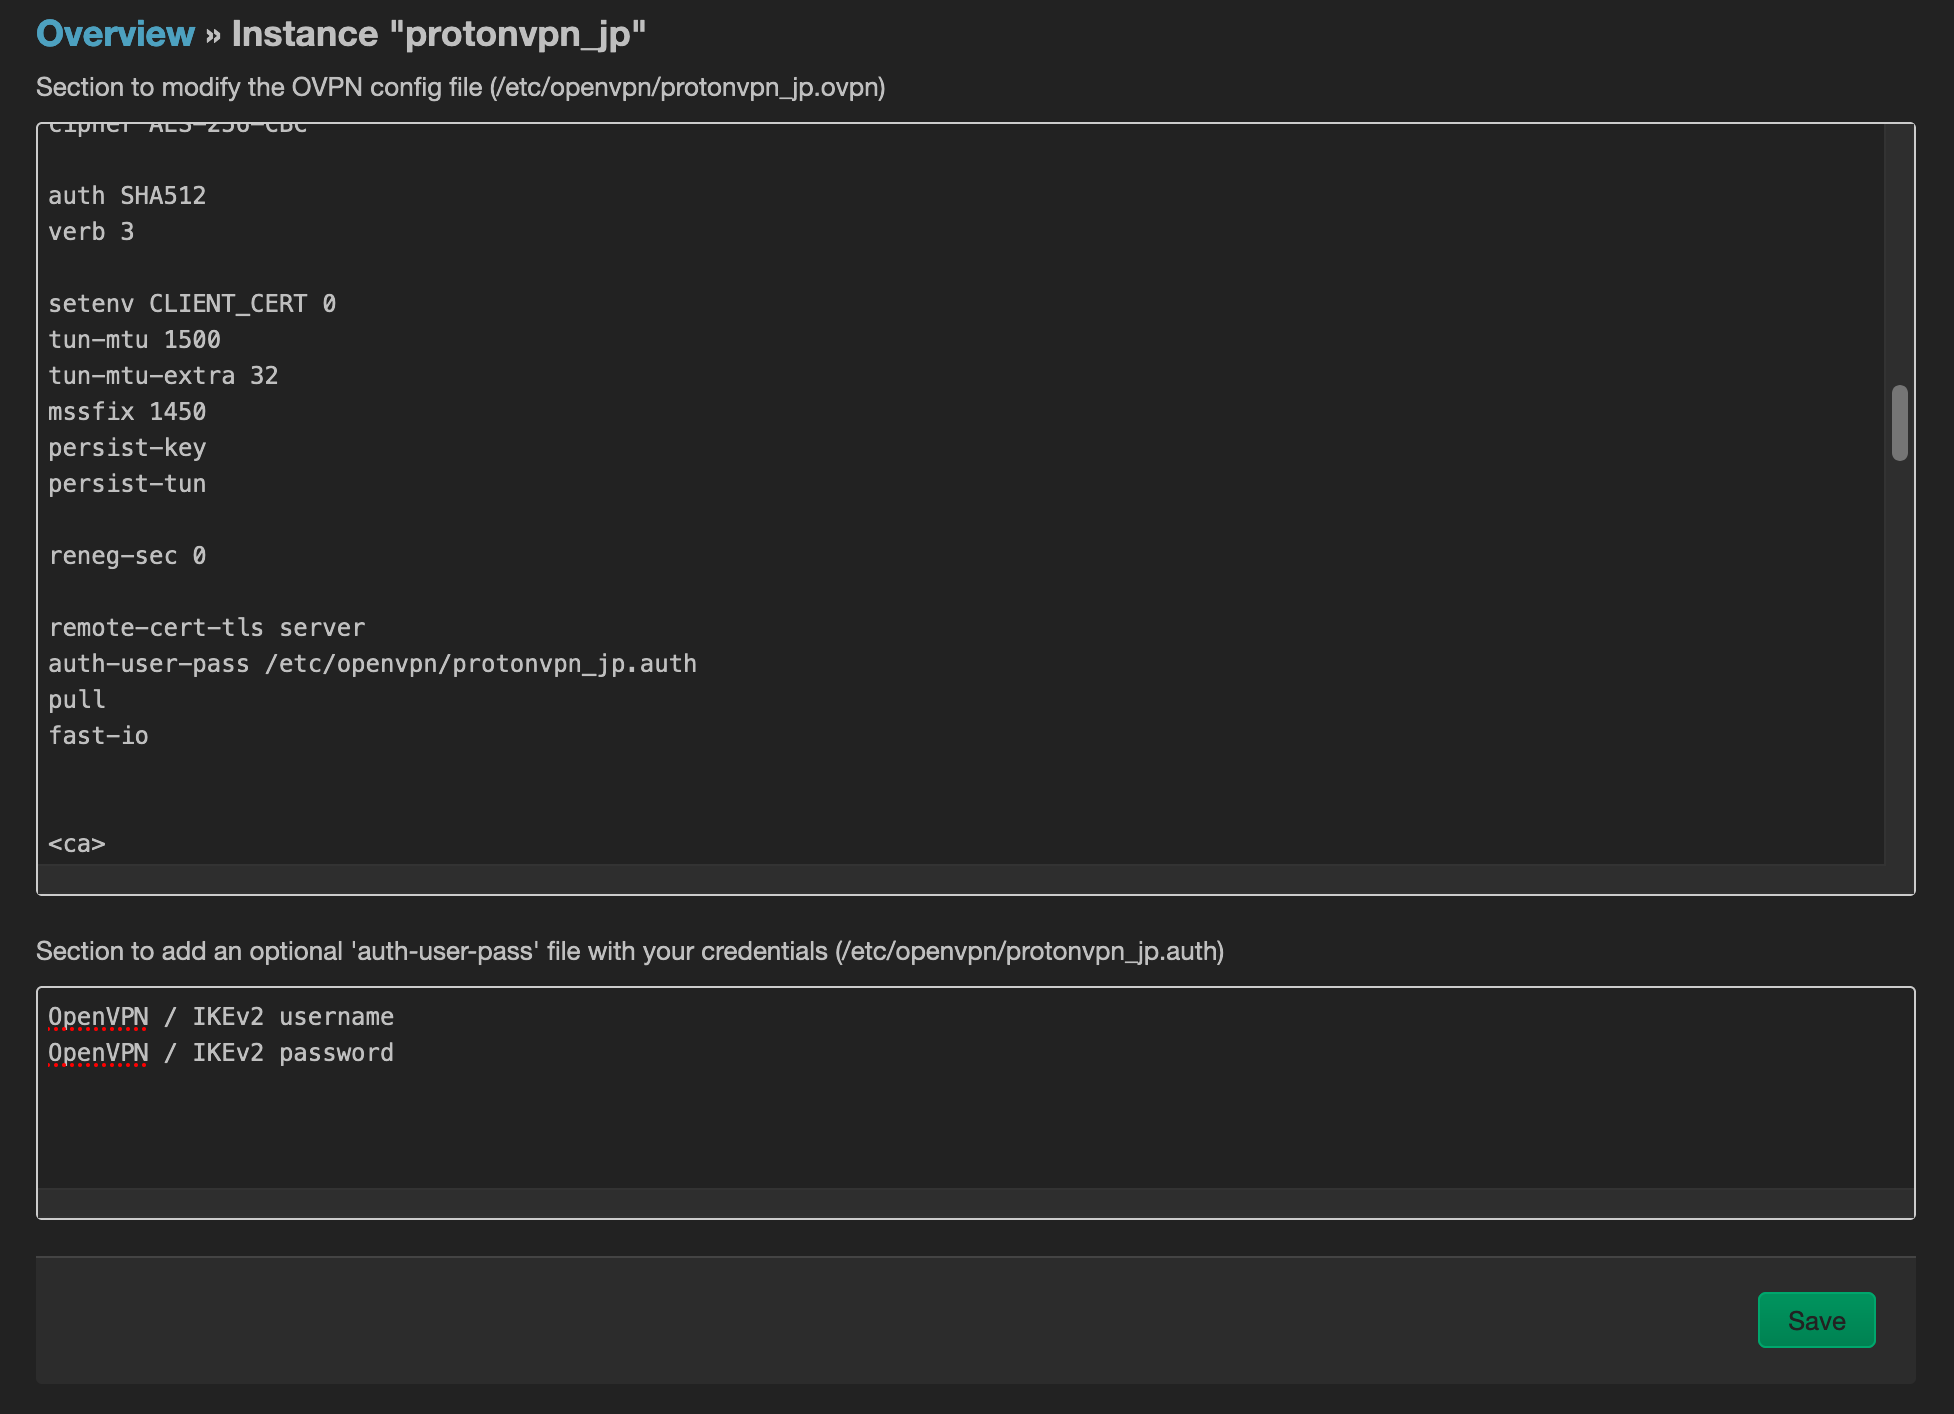Place cursor on 'remote-cert-tls server' line
Viewport: 1954px width, 1414px height.
[x=206, y=628]
